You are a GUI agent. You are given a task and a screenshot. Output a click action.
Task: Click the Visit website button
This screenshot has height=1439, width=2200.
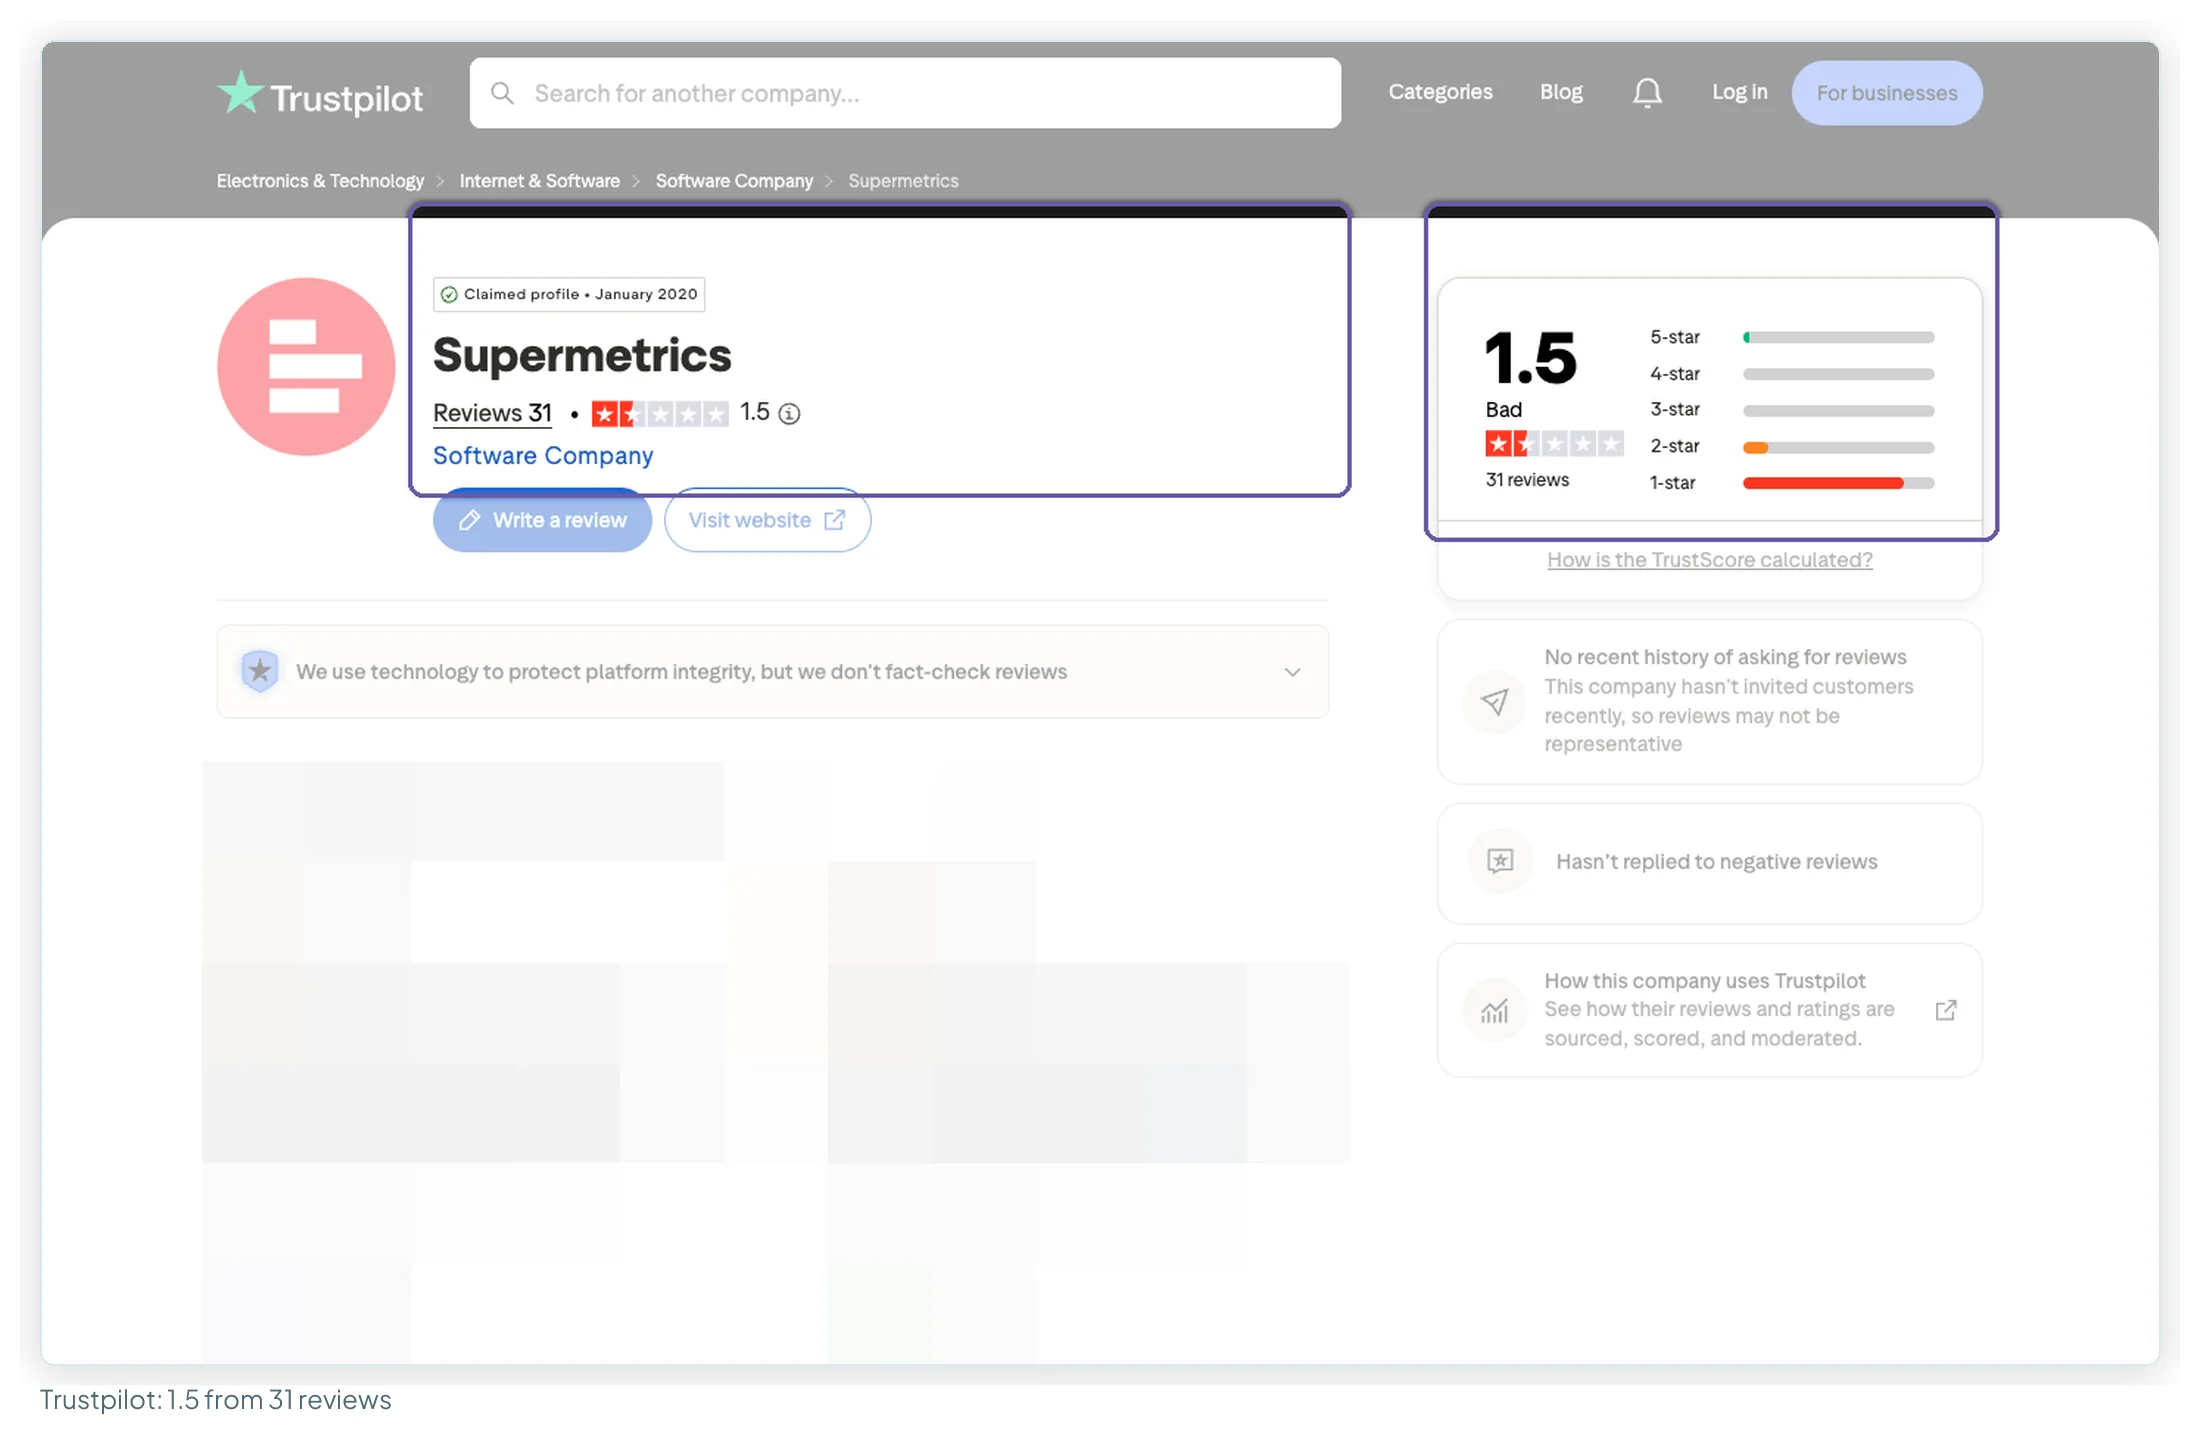tap(767, 520)
